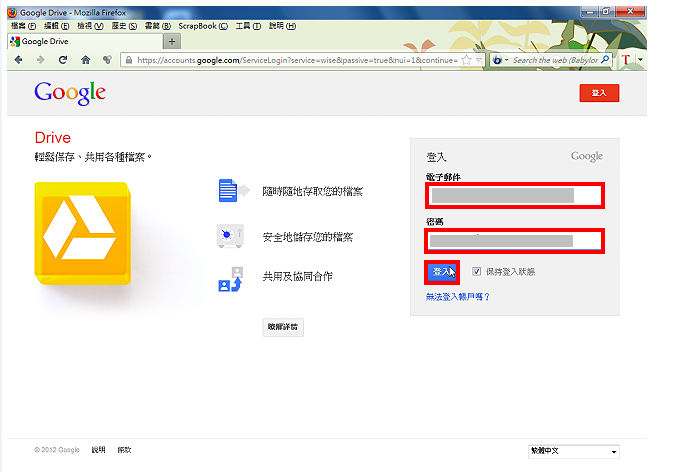Close the Firefox window
Image resolution: width=673 pixels, height=472 pixels.
pos(630,12)
